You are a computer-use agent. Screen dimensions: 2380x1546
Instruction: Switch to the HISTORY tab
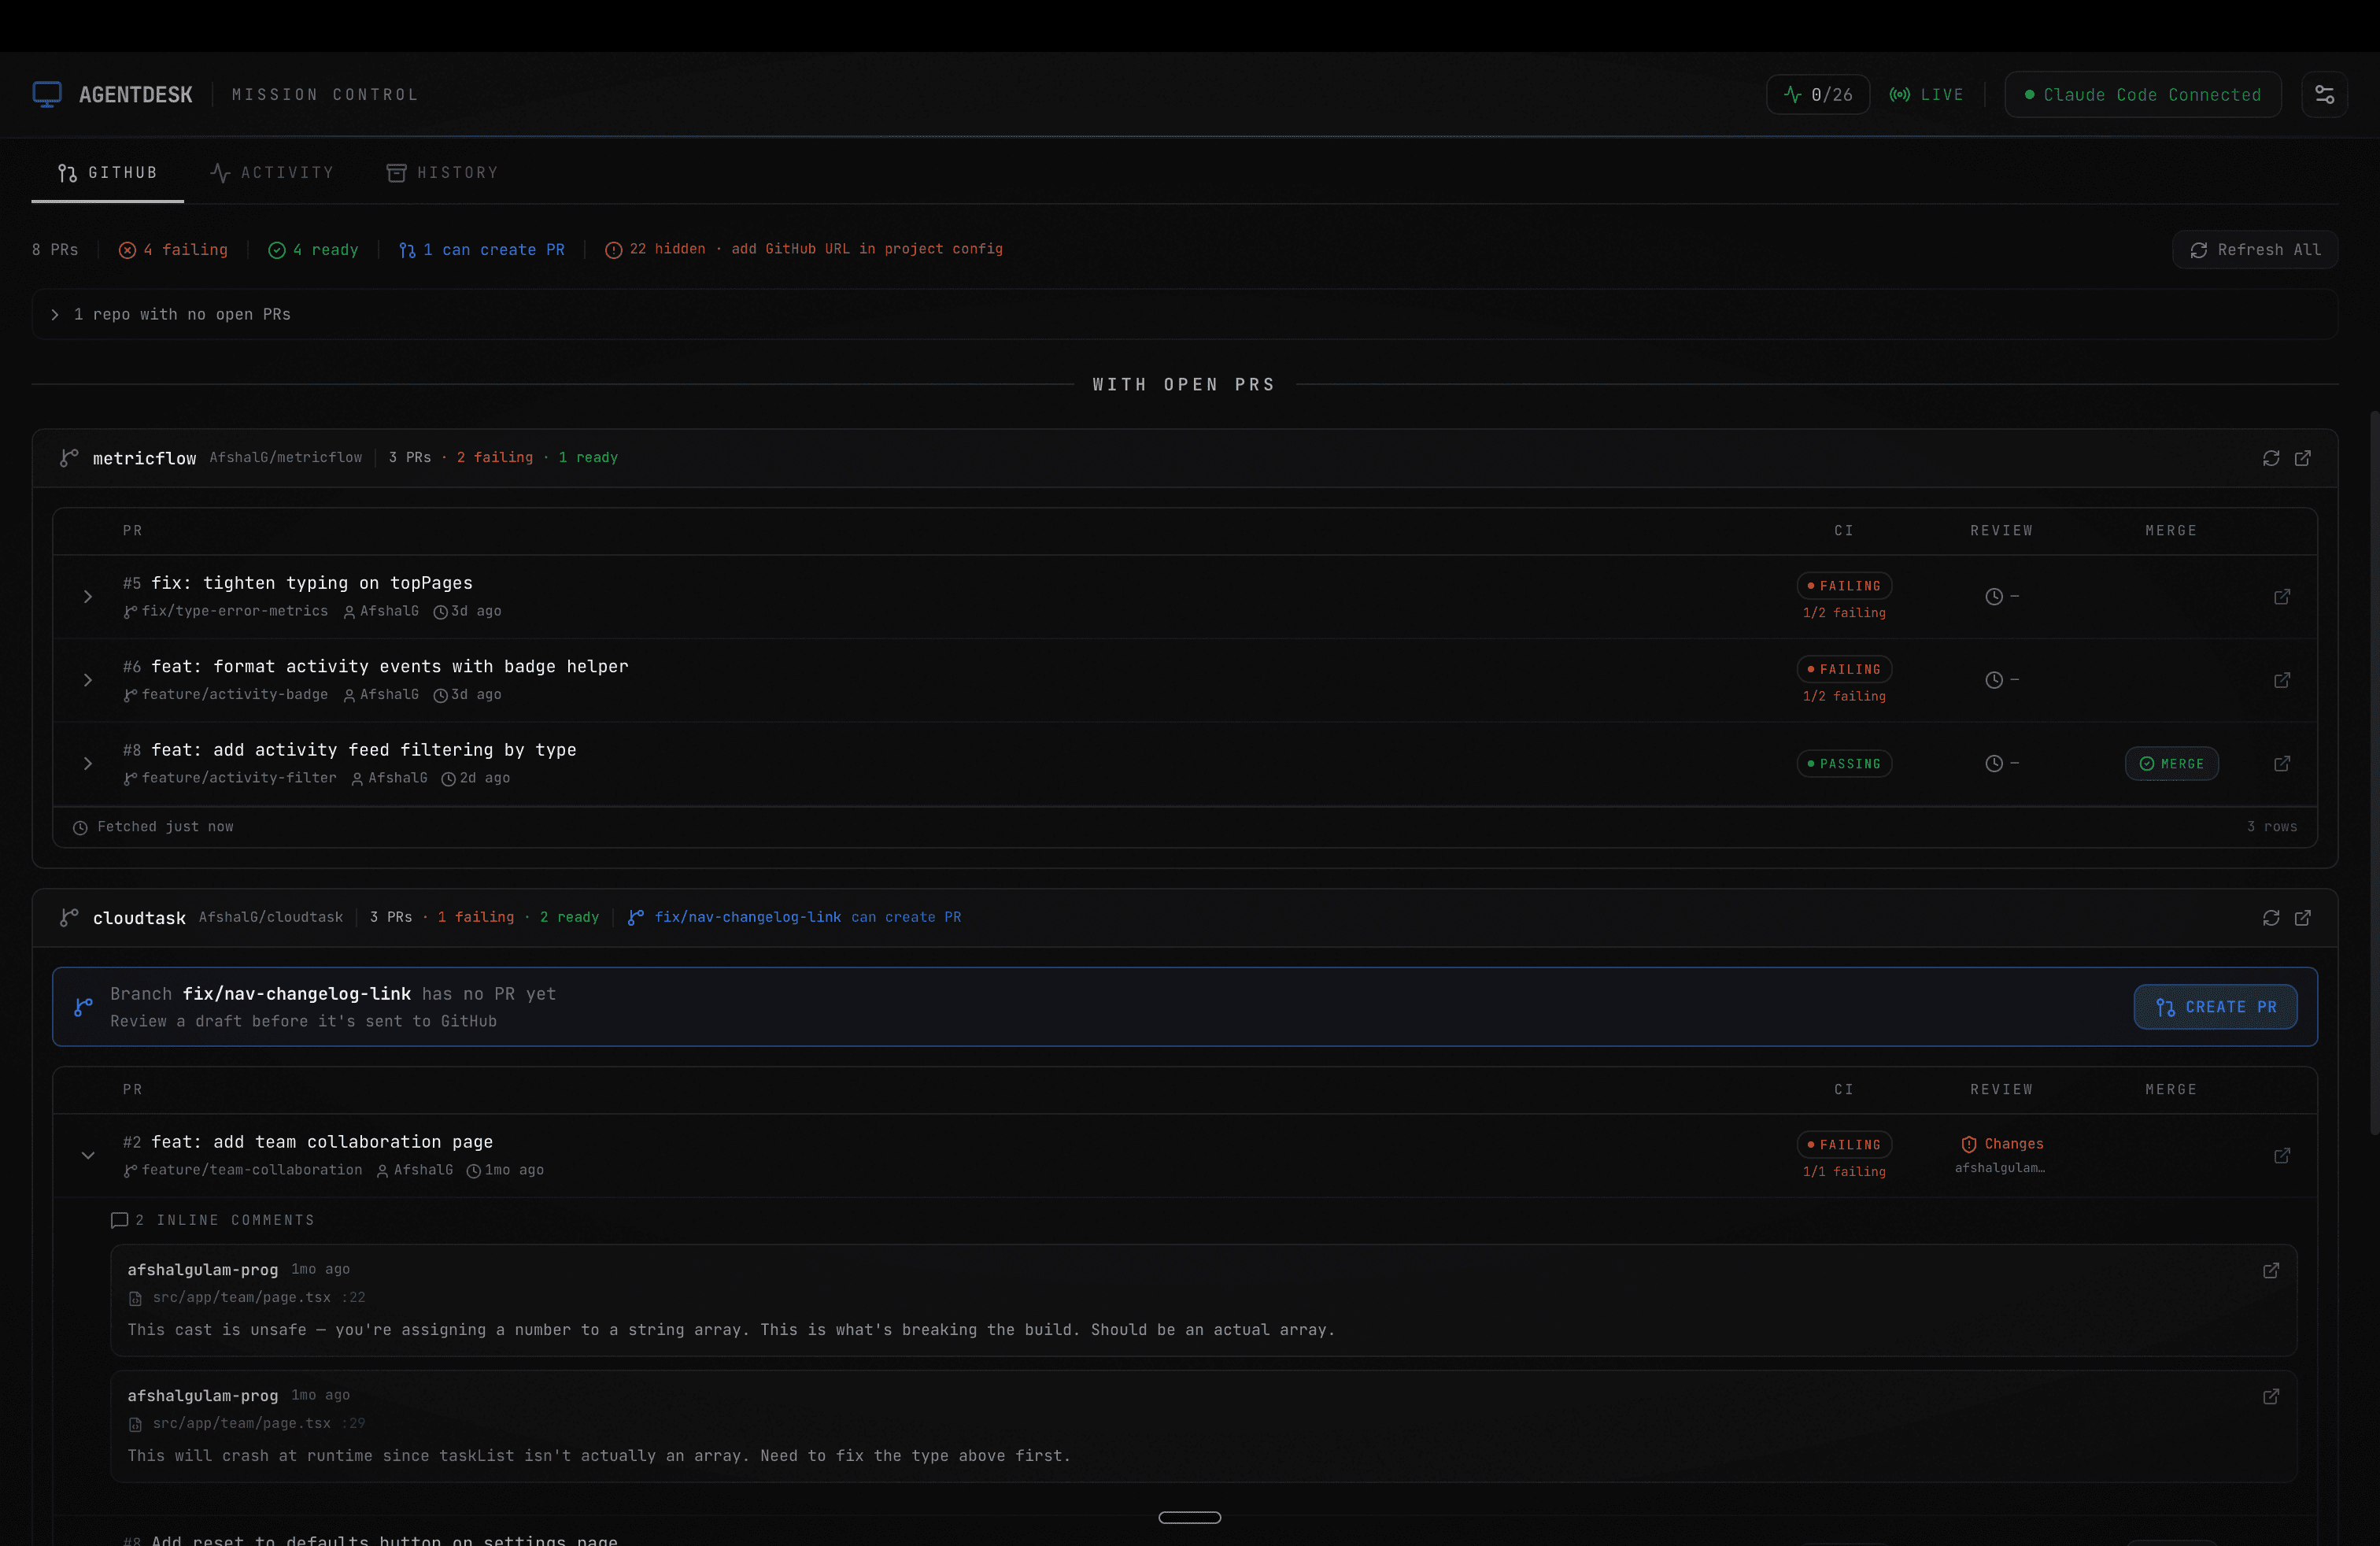(442, 173)
